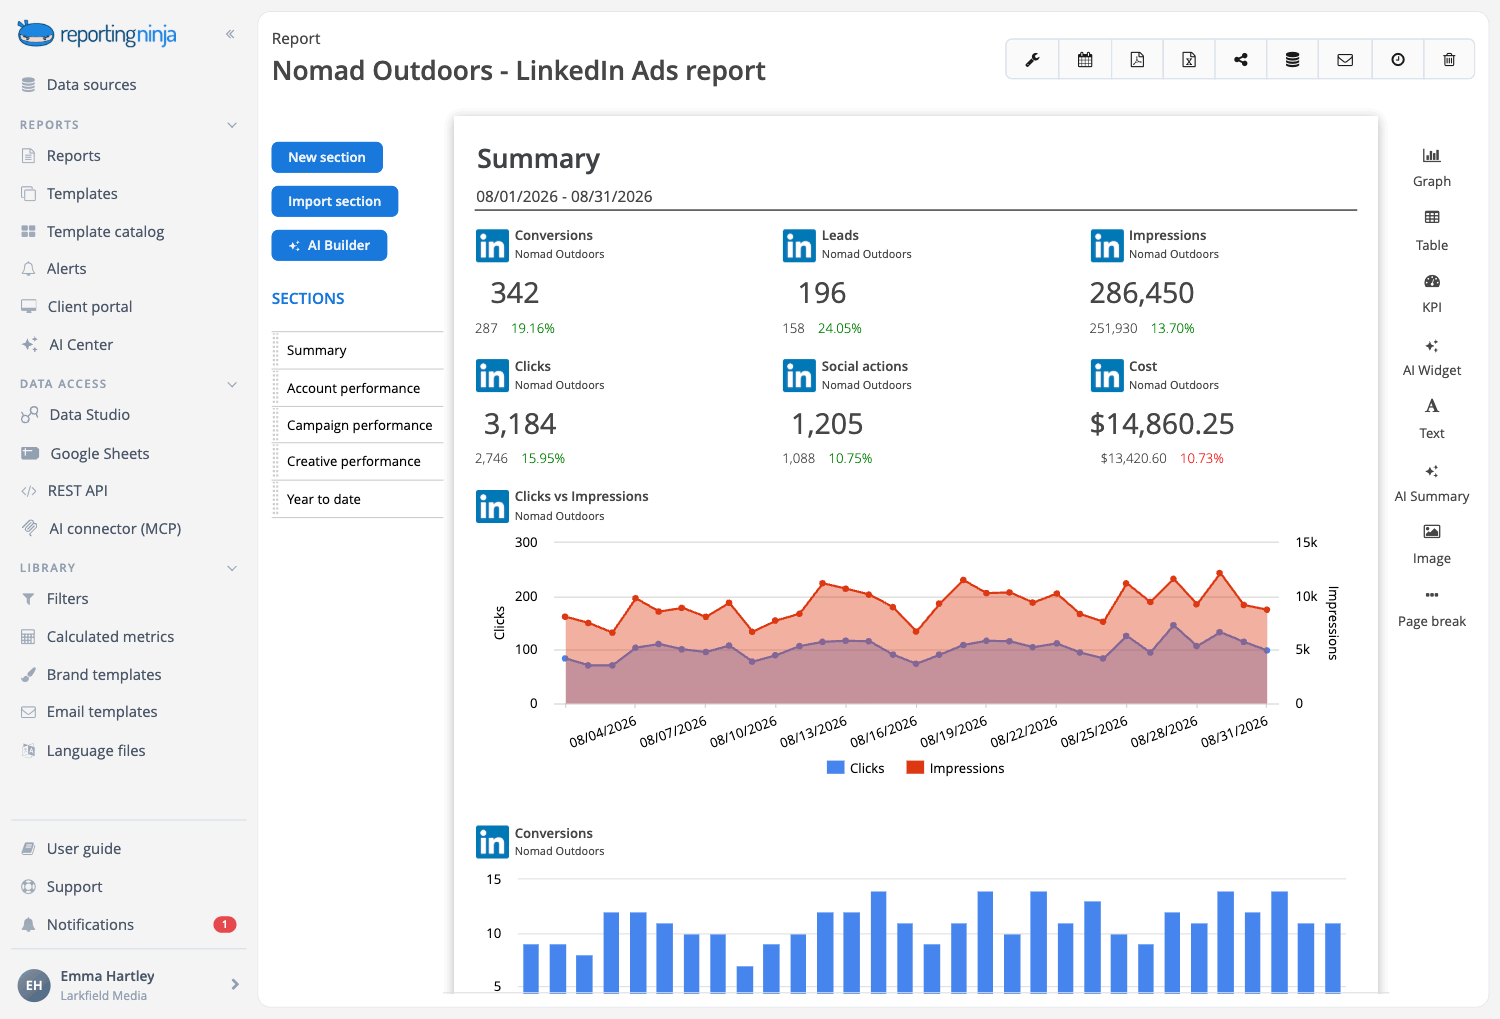Add a Table widget

pyautogui.click(x=1432, y=231)
